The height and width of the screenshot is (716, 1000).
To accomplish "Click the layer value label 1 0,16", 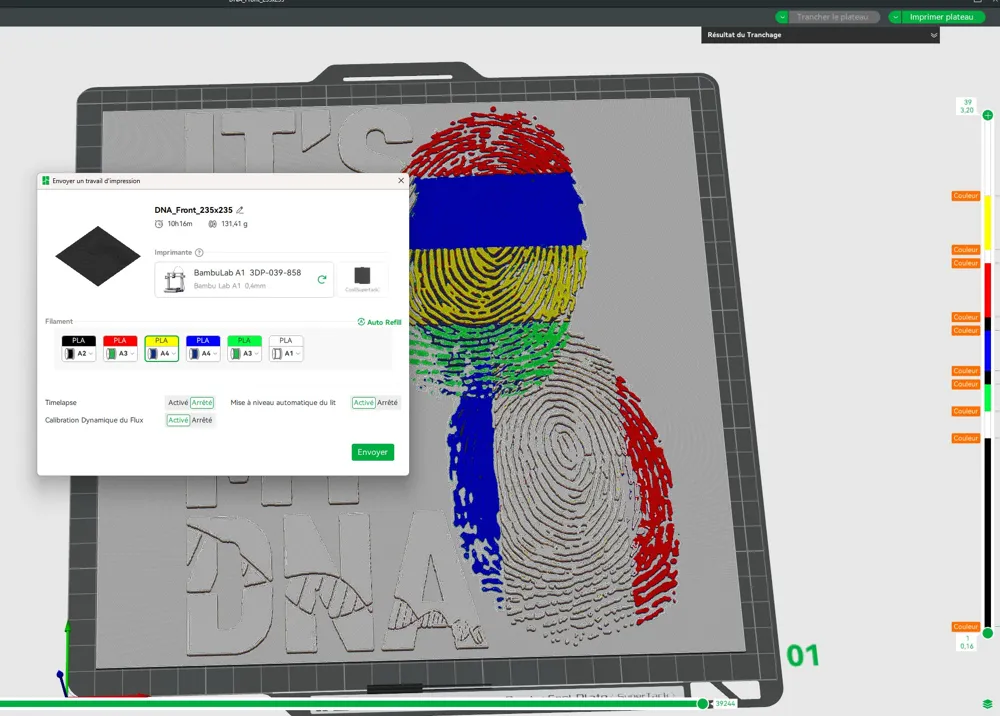I will tap(967, 642).
